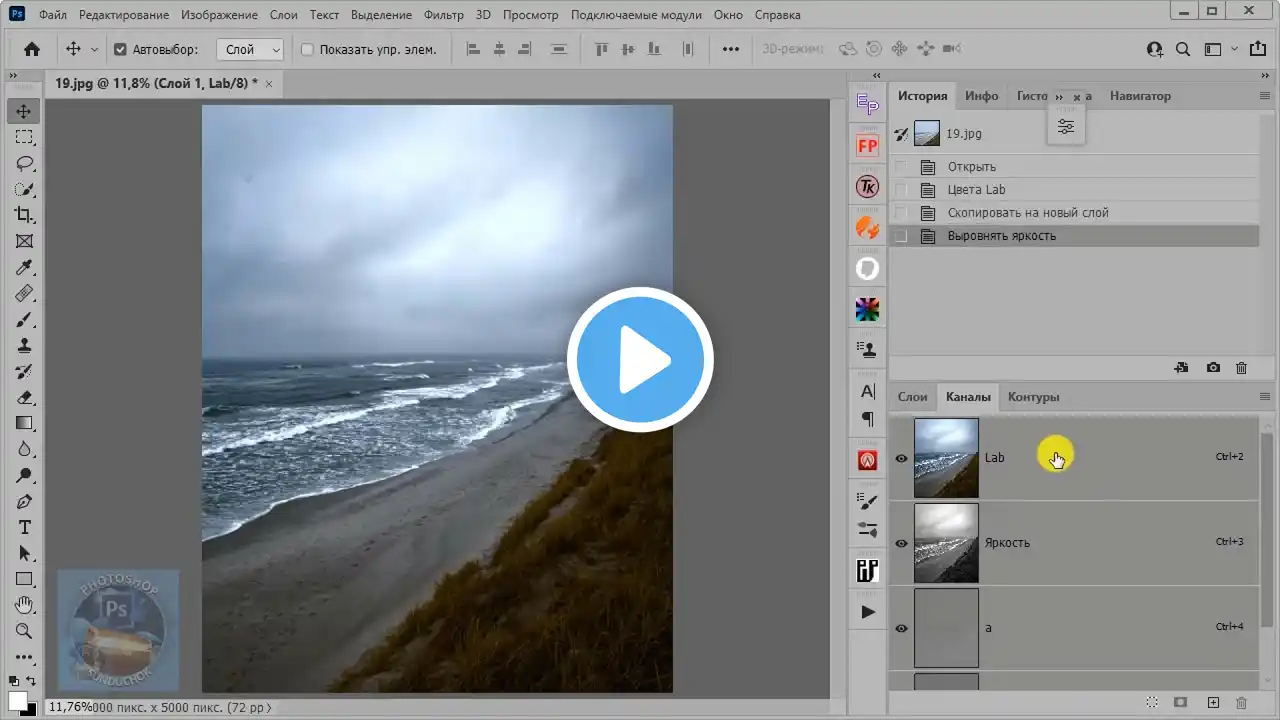Open the History panel options menu
1280x720 pixels.
pyautogui.click(x=1264, y=96)
